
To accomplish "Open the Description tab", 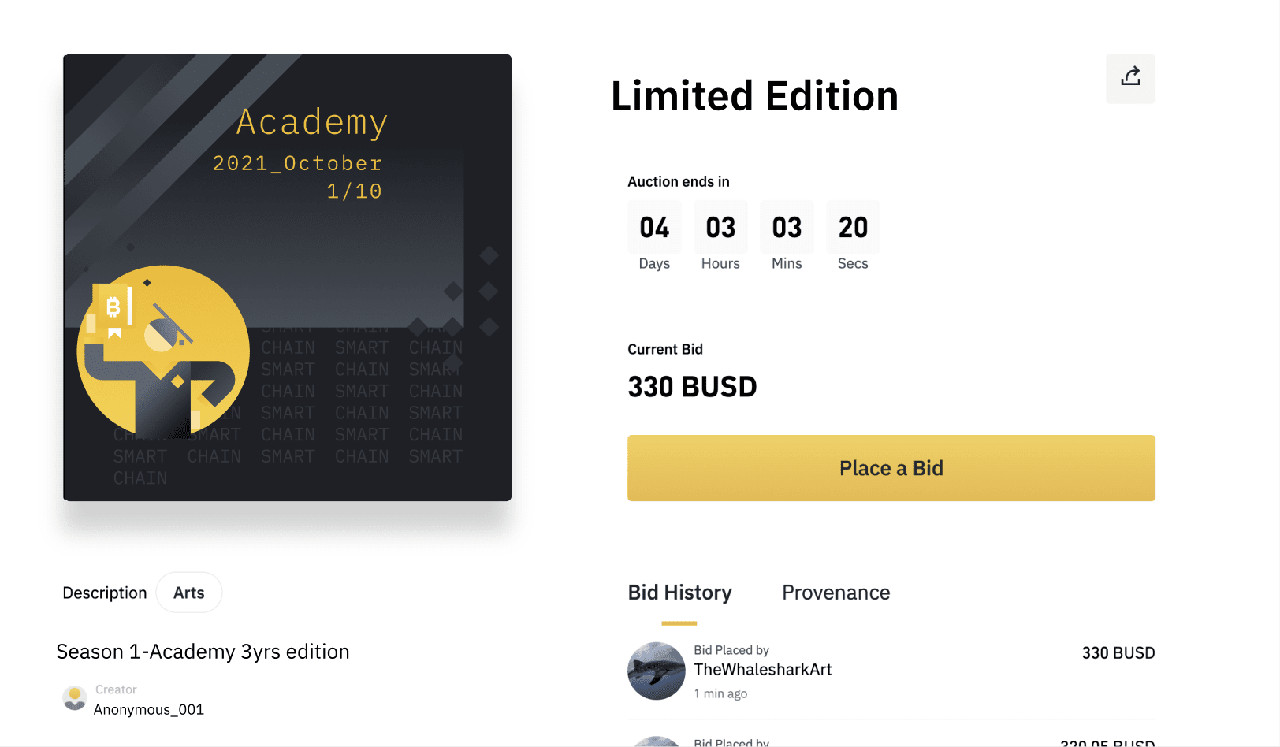I will [104, 592].
